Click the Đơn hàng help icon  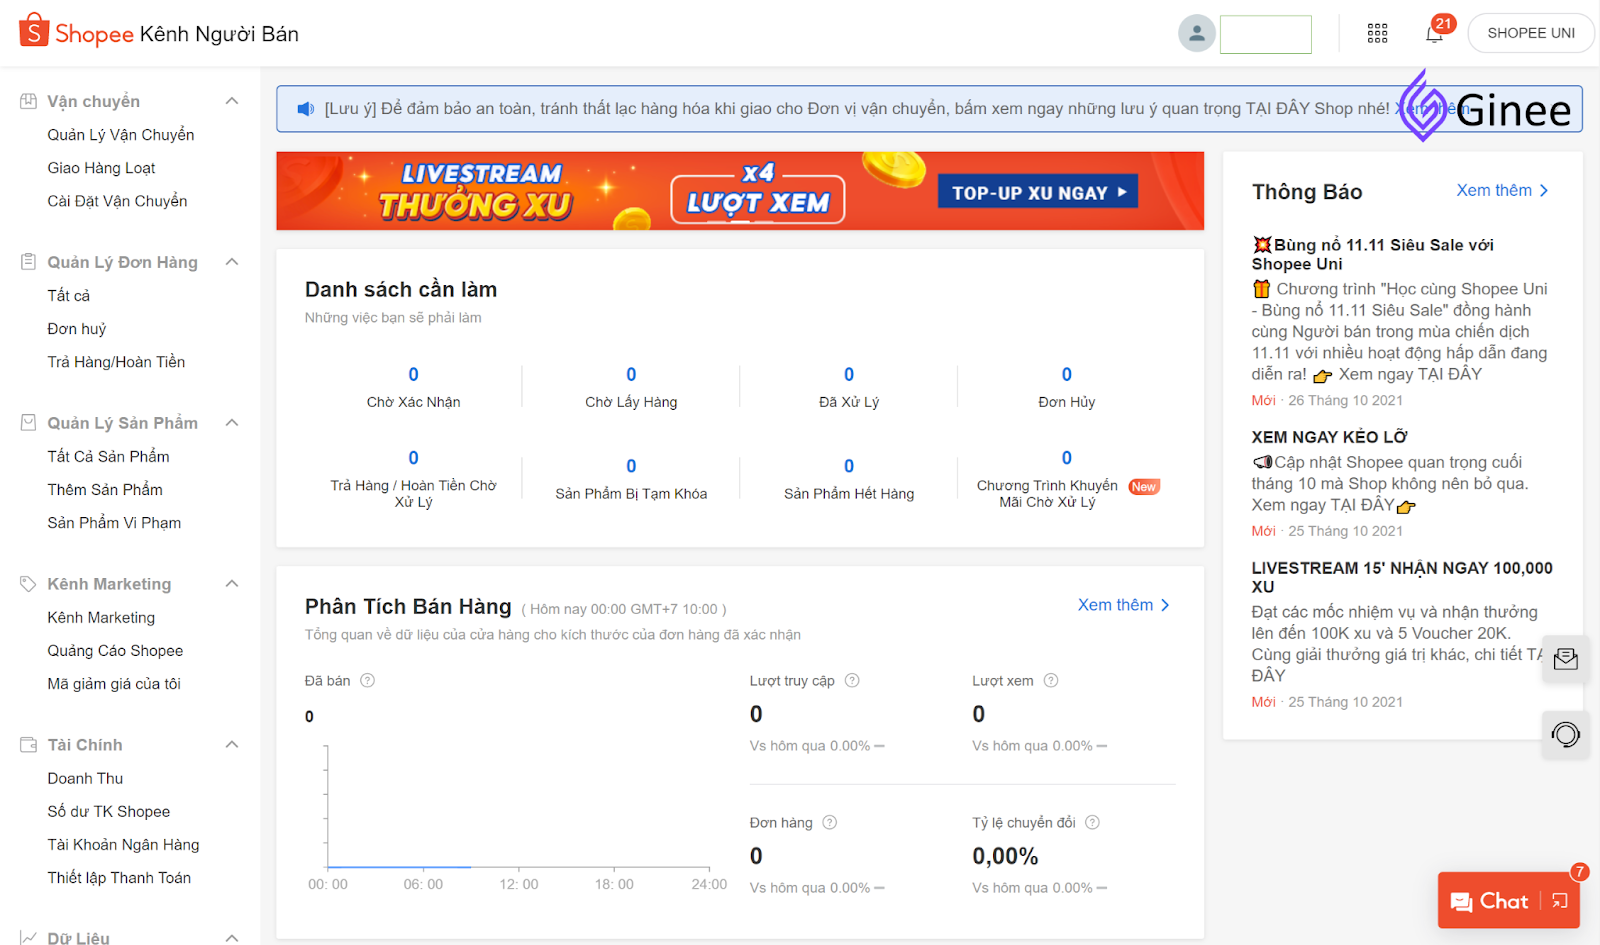830,823
